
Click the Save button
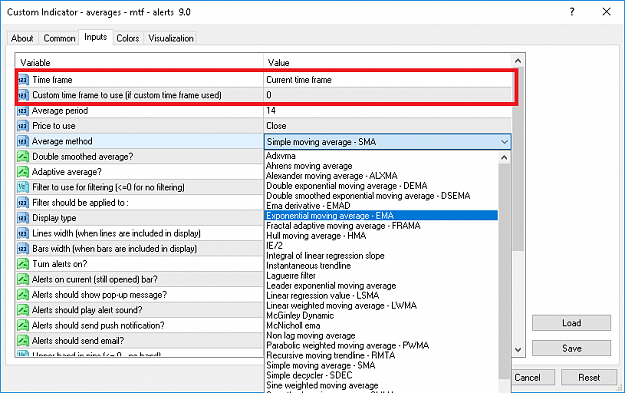click(x=571, y=348)
